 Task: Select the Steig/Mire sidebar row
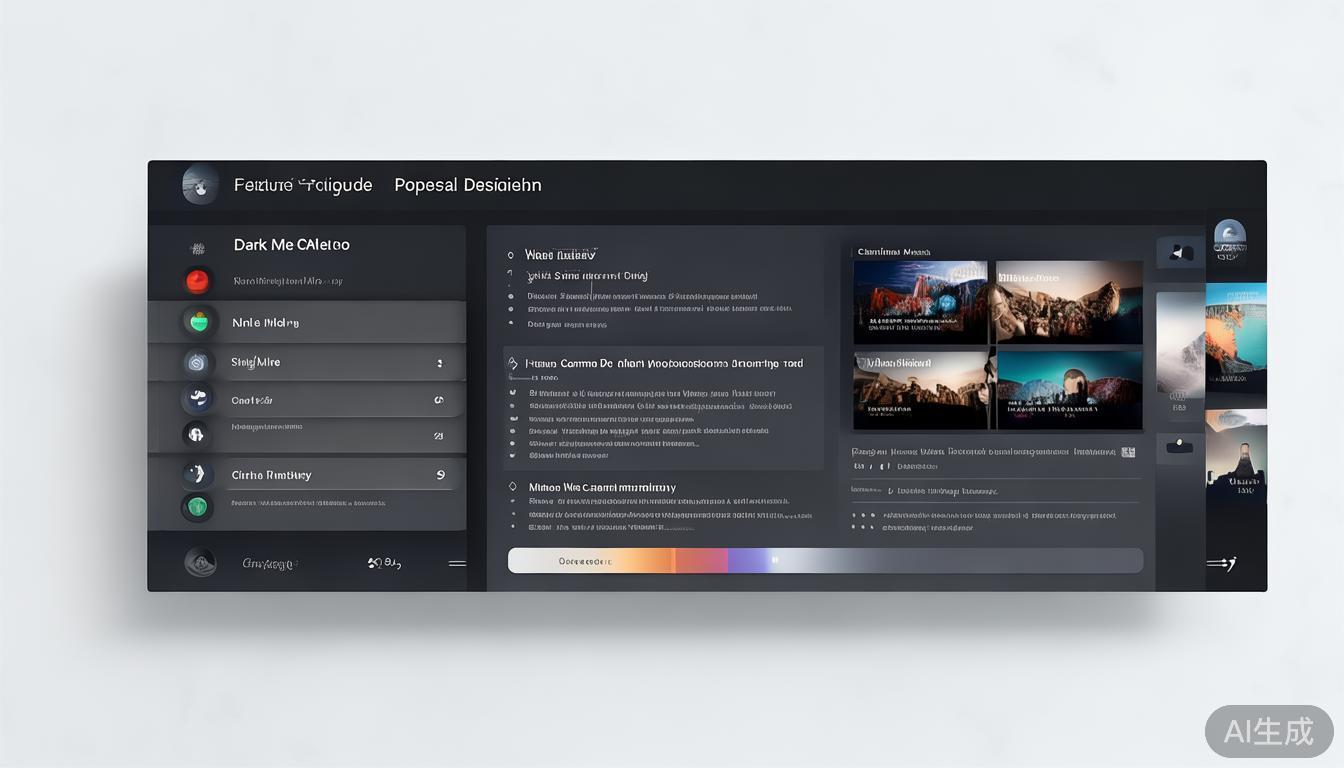tap(307, 362)
